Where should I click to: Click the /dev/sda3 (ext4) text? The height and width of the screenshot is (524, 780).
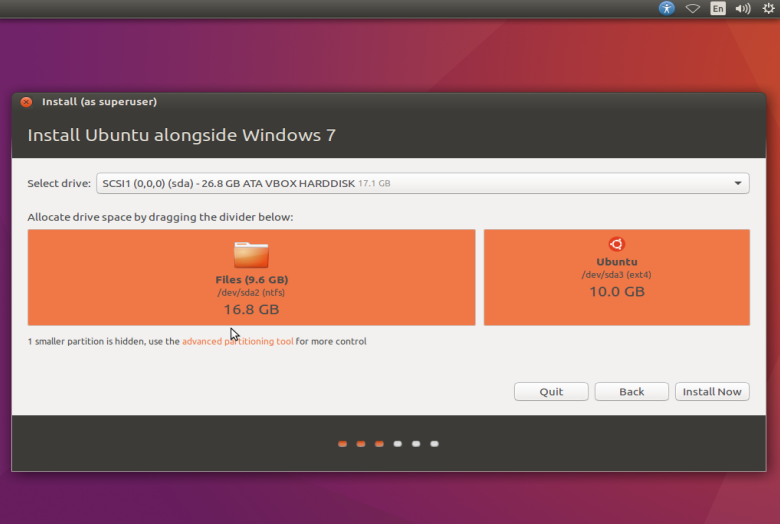(617, 275)
